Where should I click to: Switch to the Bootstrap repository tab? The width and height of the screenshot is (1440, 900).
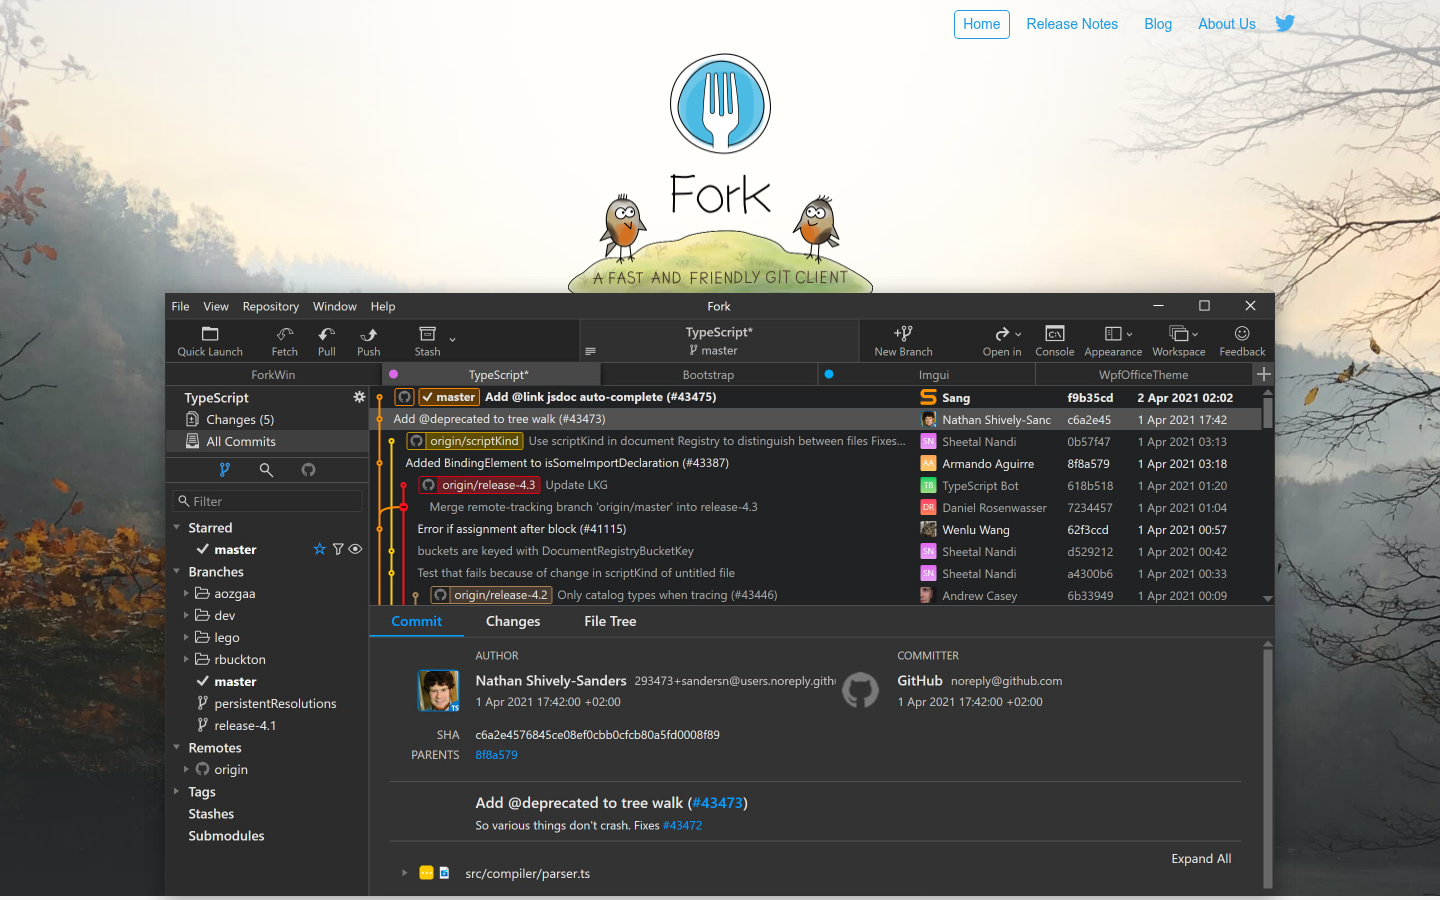708,374
